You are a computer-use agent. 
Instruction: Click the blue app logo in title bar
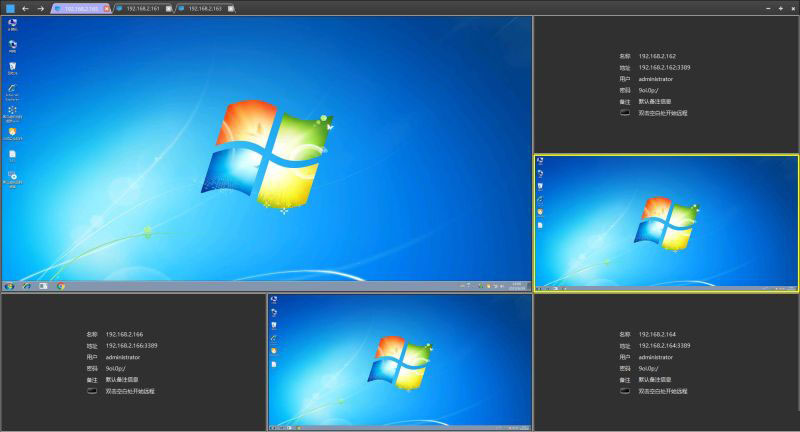click(9, 8)
